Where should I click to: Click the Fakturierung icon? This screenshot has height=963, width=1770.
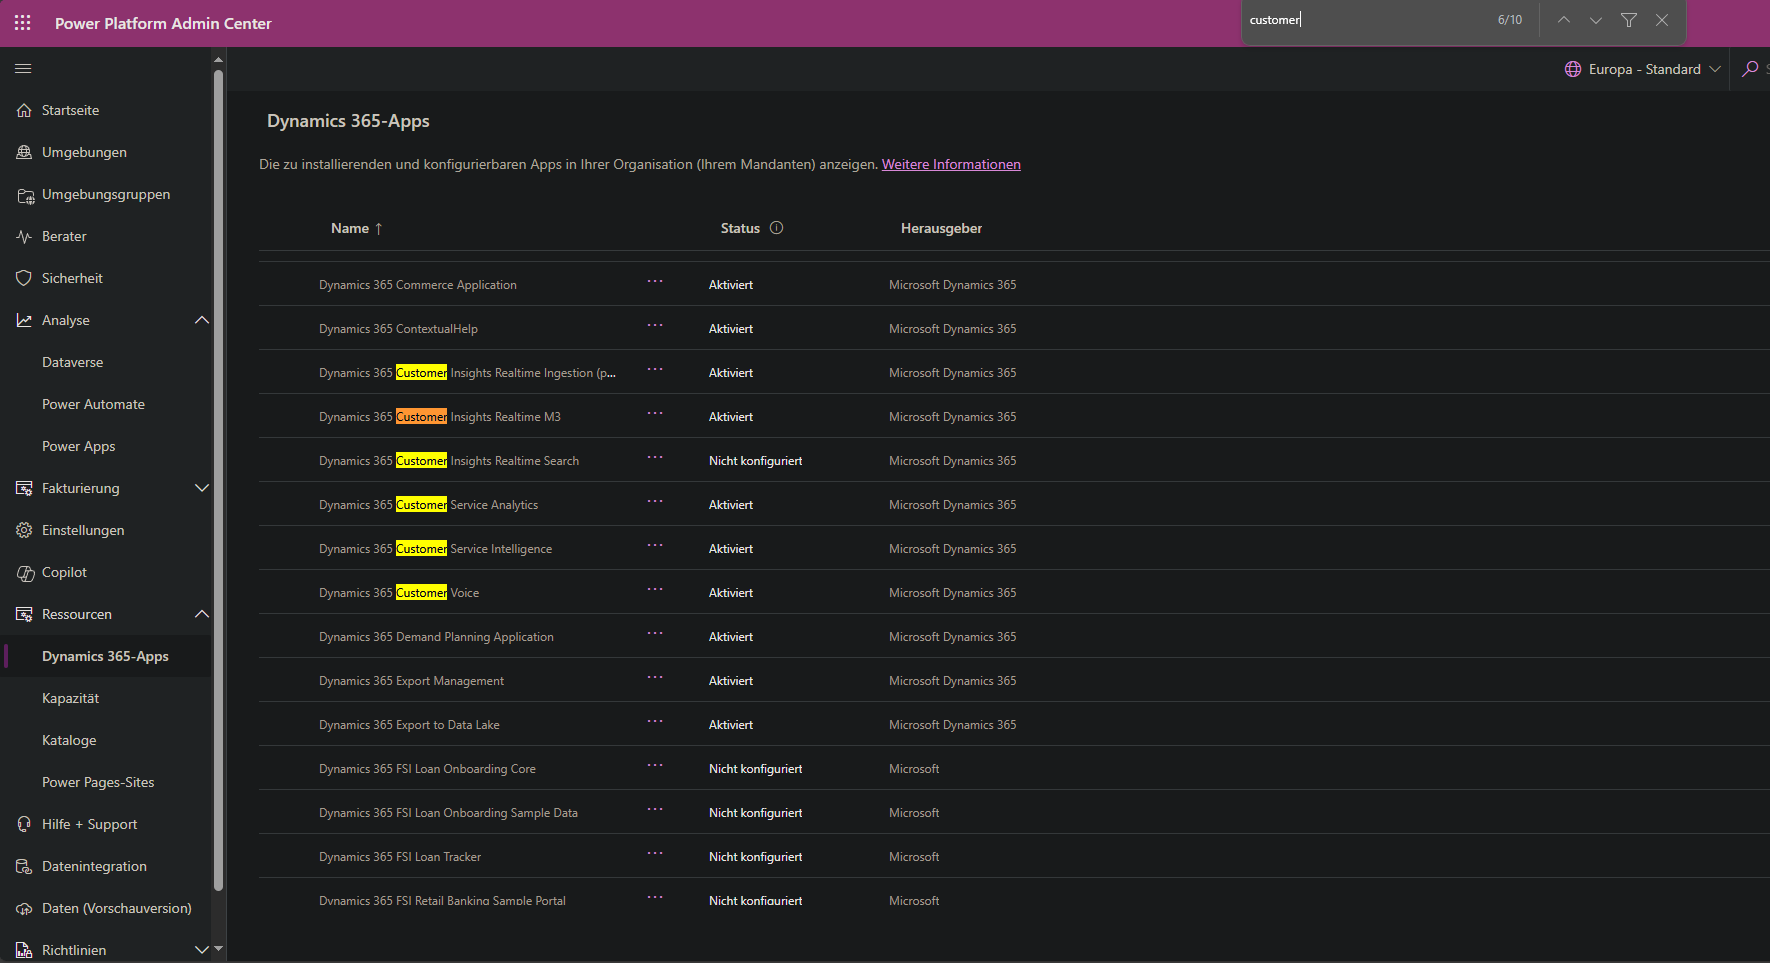tap(24, 488)
